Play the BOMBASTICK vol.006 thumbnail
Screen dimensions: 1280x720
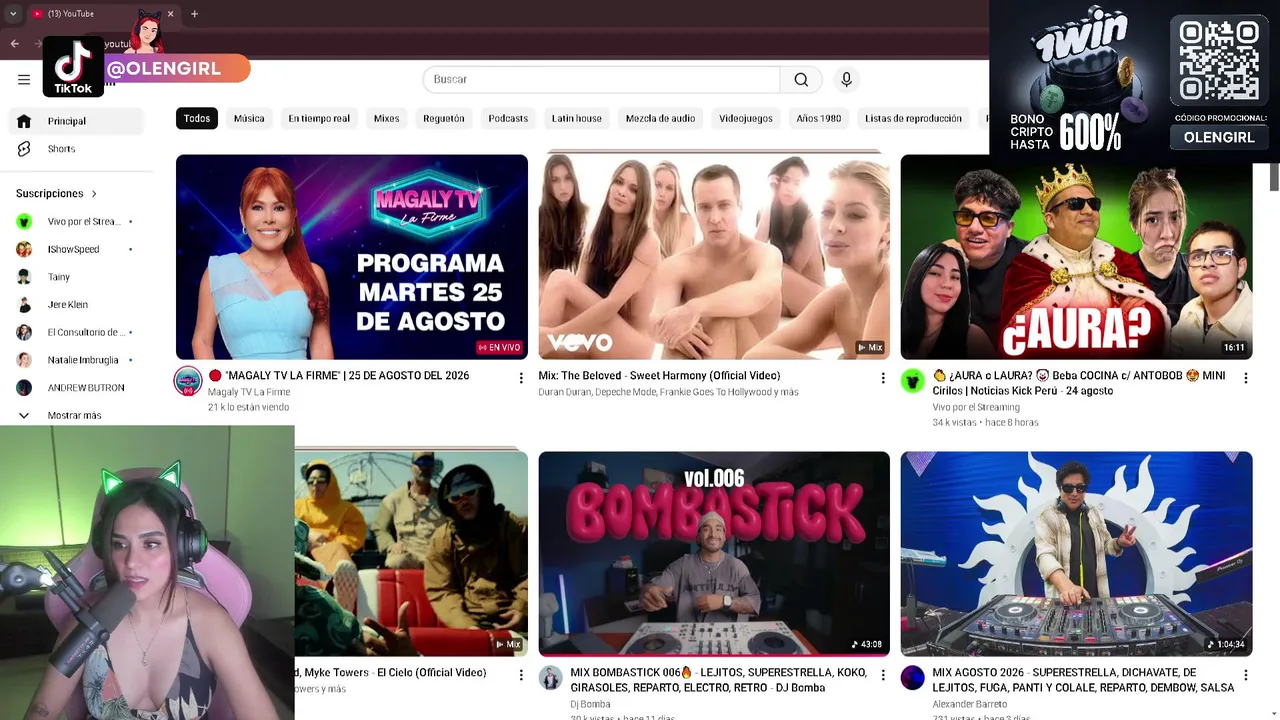[x=714, y=554]
